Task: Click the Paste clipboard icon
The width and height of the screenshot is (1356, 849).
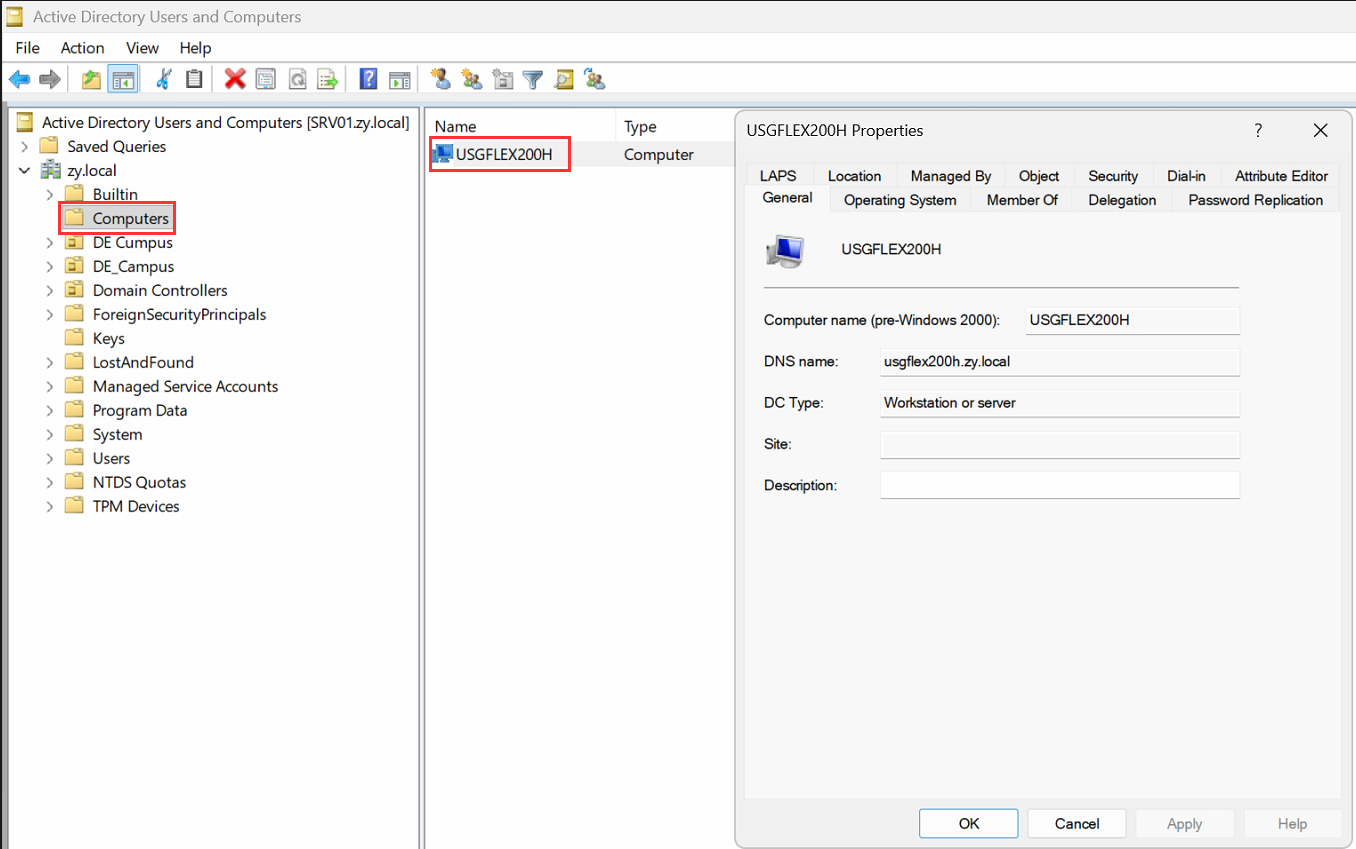Action: click(x=194, y=79)
